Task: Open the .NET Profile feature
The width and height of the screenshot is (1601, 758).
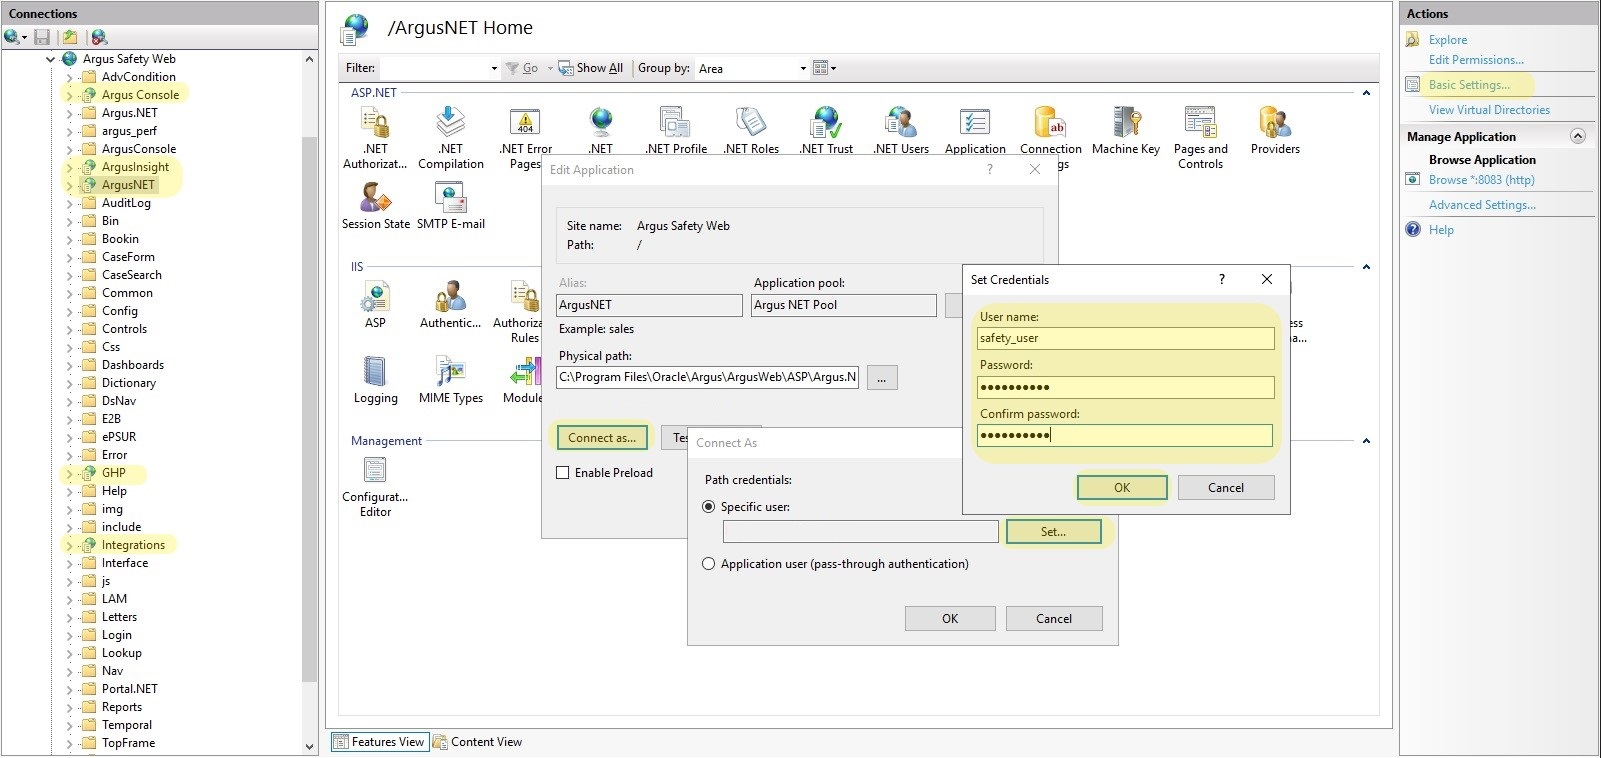Action: click(x=676, y=131)
